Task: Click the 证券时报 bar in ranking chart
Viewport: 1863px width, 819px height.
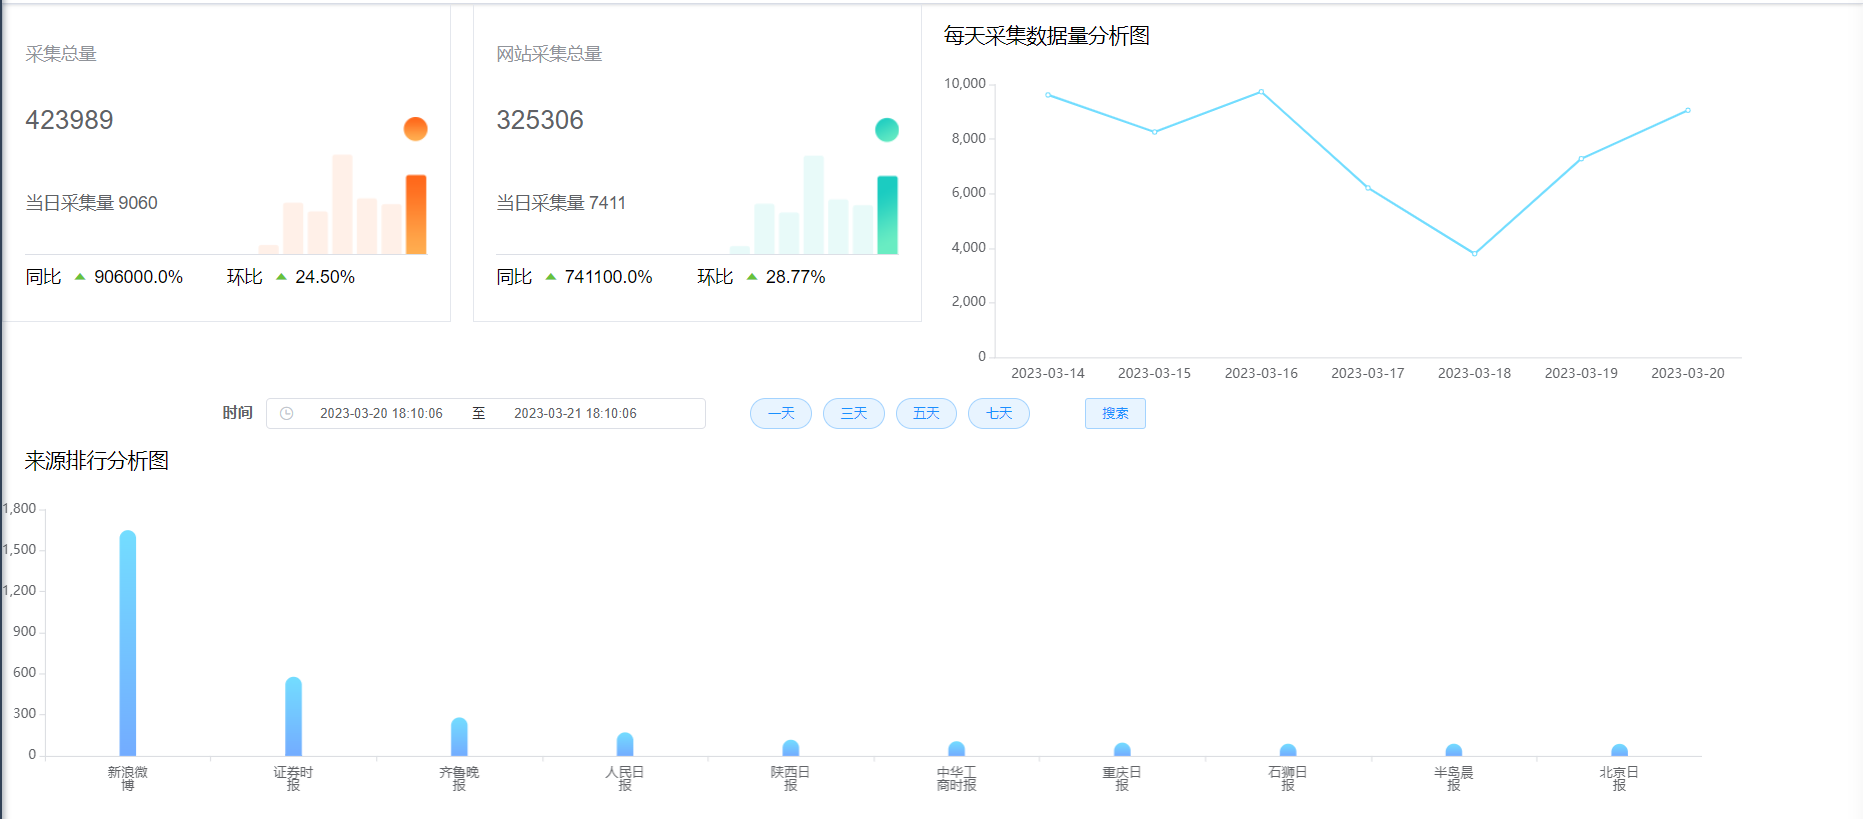Action: point(293,716)
